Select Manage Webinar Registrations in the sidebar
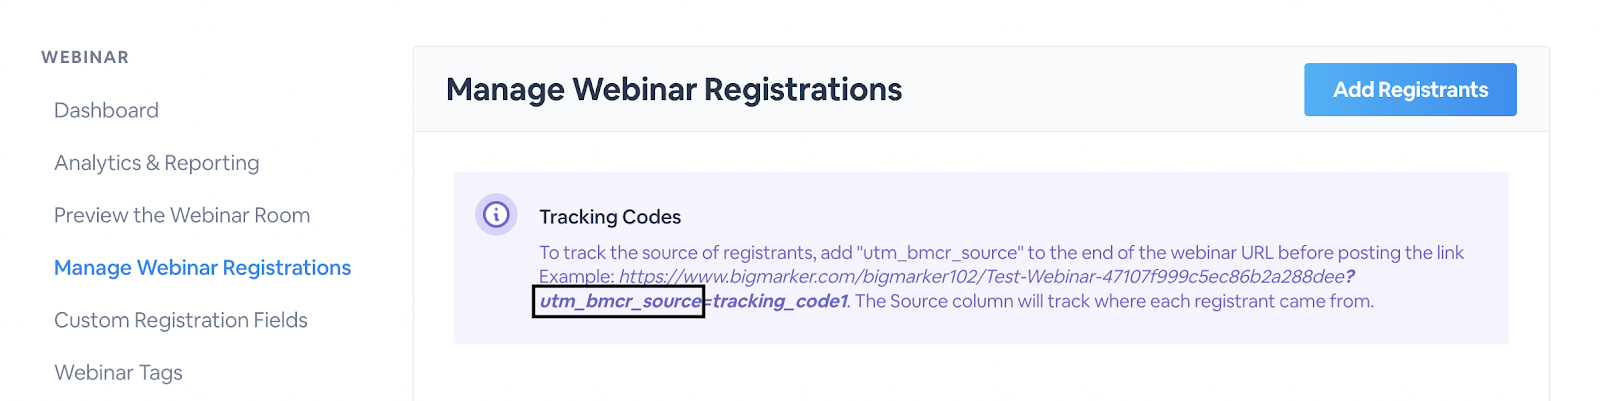Viewport: 1600px width, 401px height. 203,268
